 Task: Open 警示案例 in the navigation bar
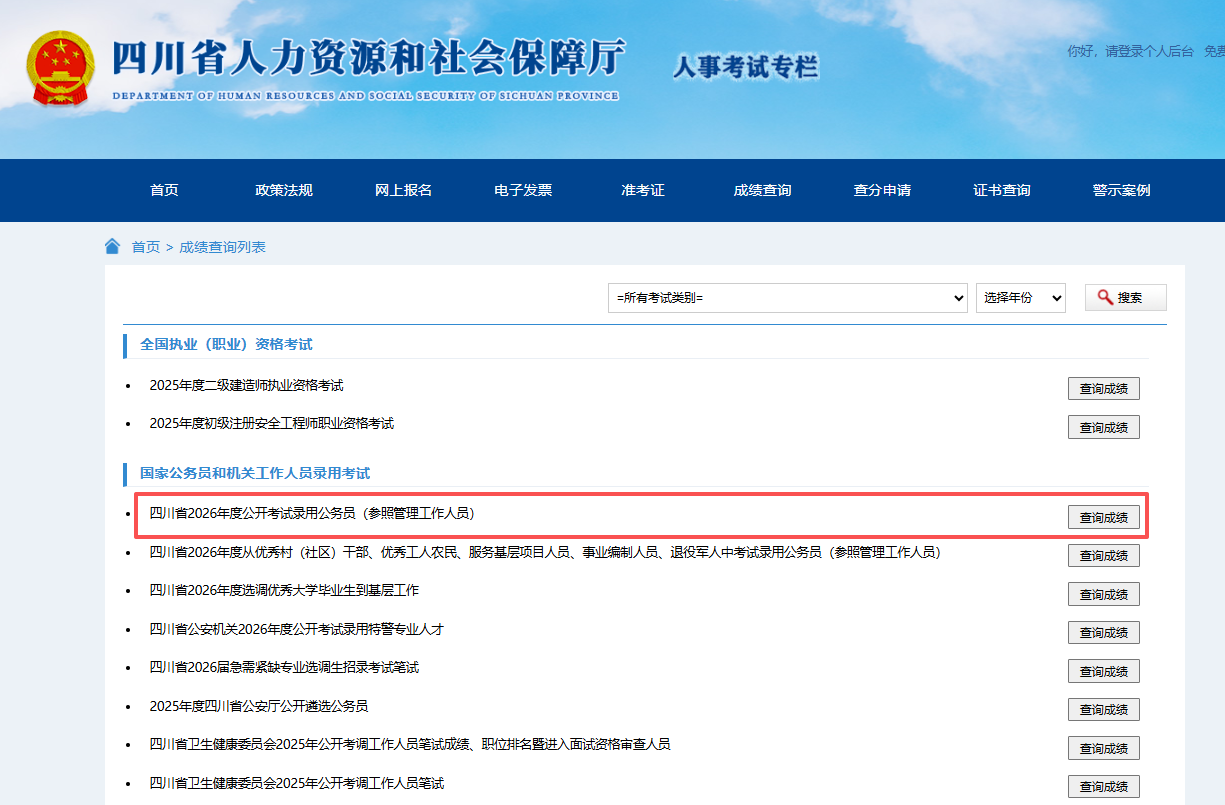[1121, 190]
